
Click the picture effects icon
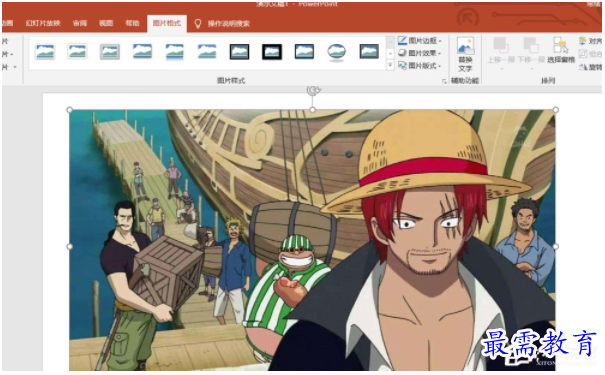[x=402, y=53]
